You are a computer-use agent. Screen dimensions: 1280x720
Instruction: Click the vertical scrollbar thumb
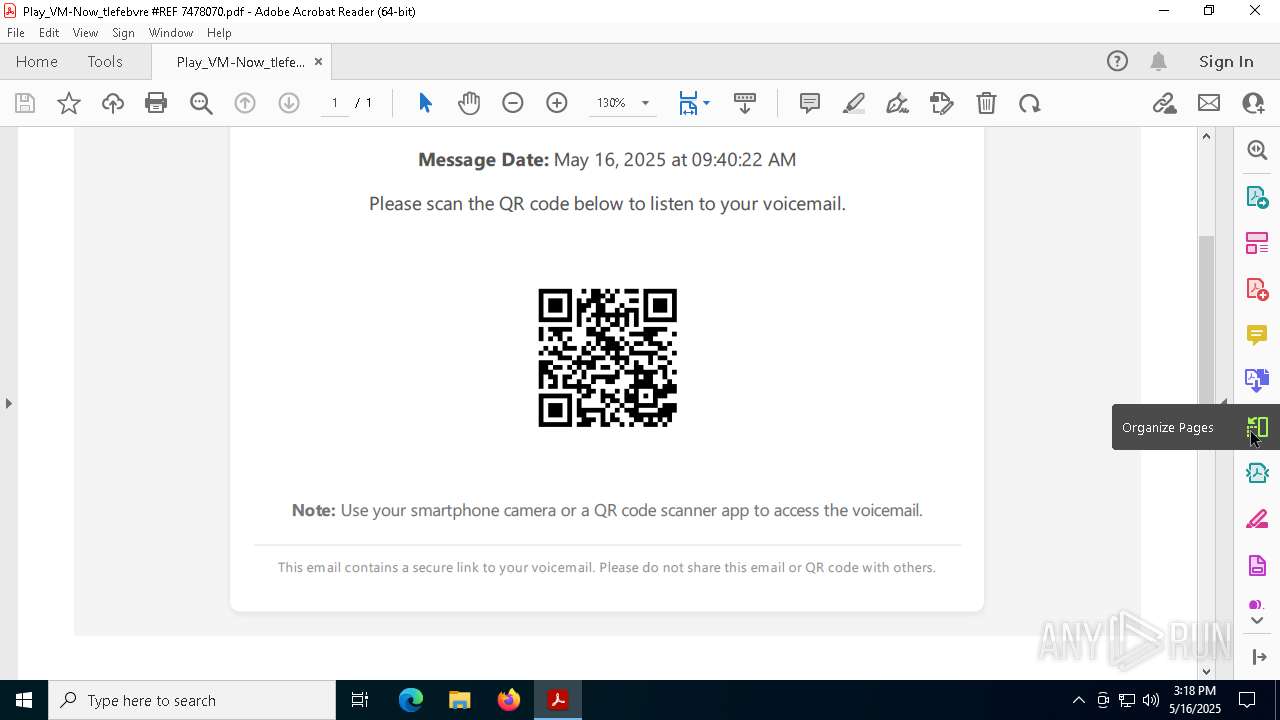[x=1206, y=318]
